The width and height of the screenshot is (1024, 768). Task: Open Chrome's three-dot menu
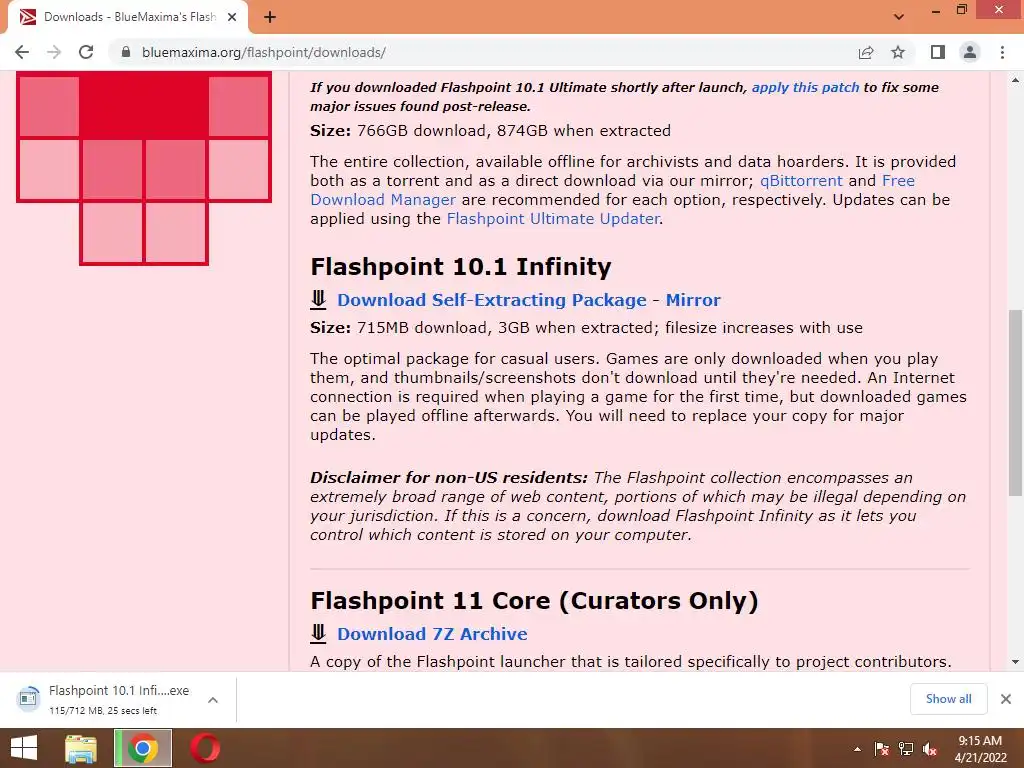pos(1002,52)
